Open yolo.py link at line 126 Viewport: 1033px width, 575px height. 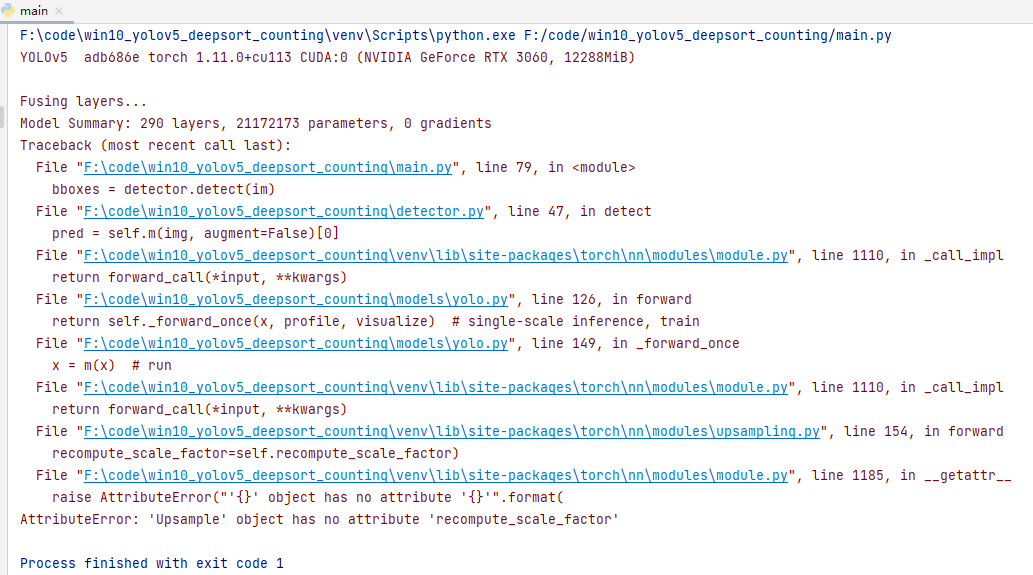[x=296, y=300]
